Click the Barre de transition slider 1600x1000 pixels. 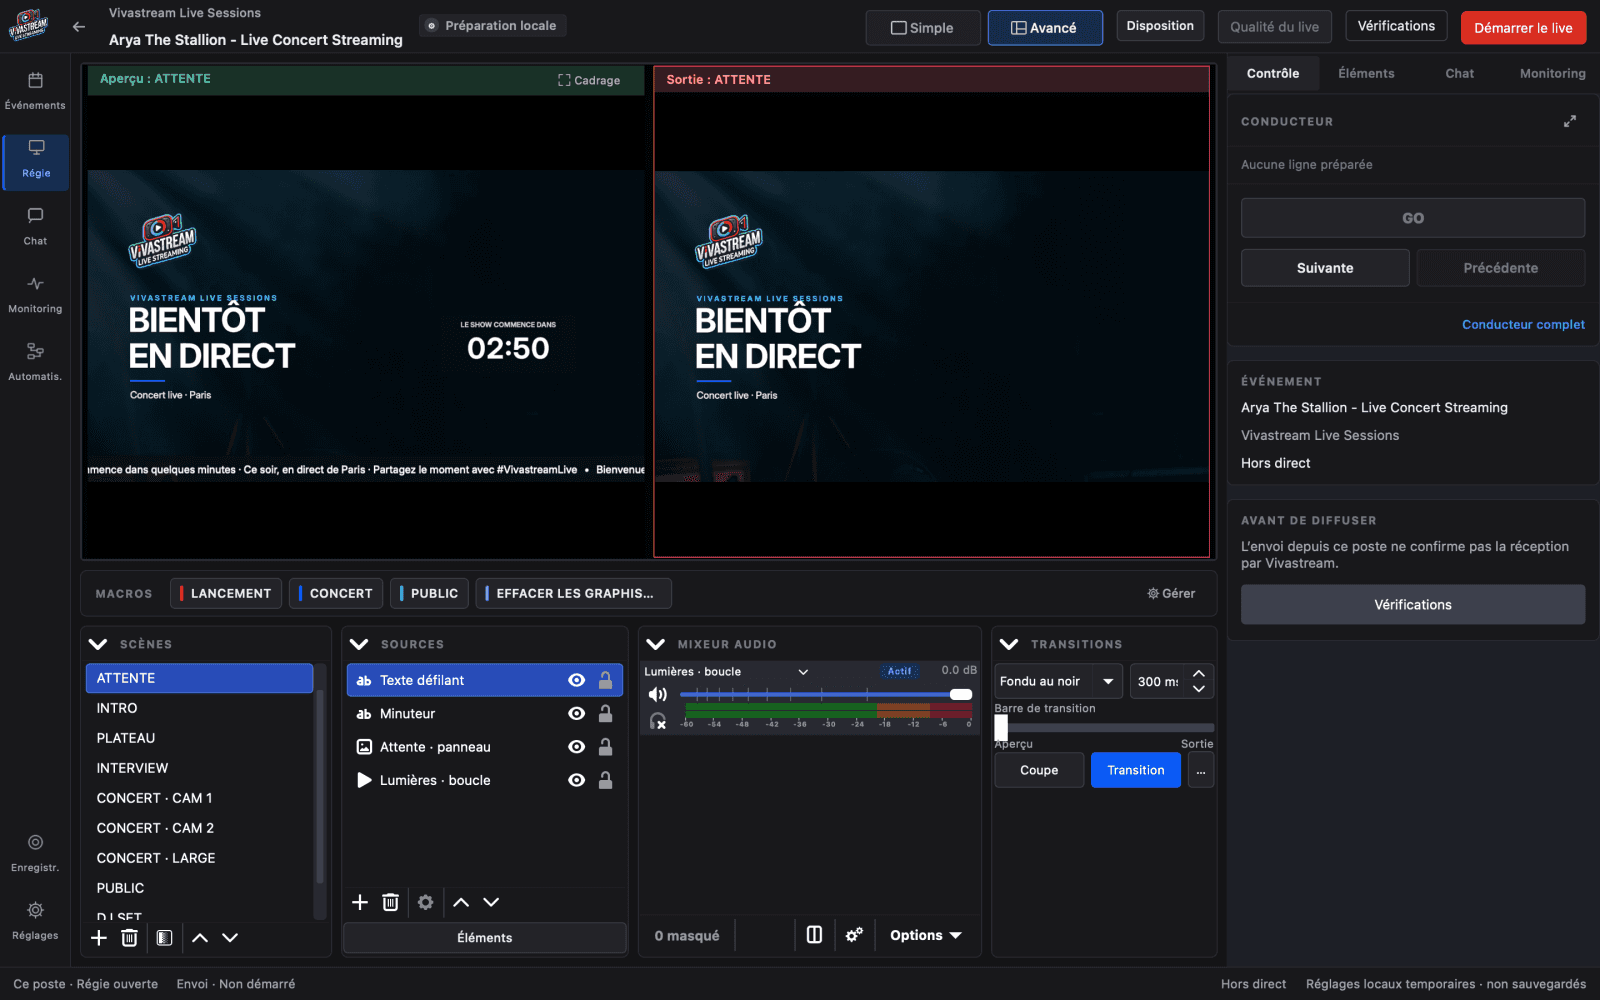[1104, 727]
